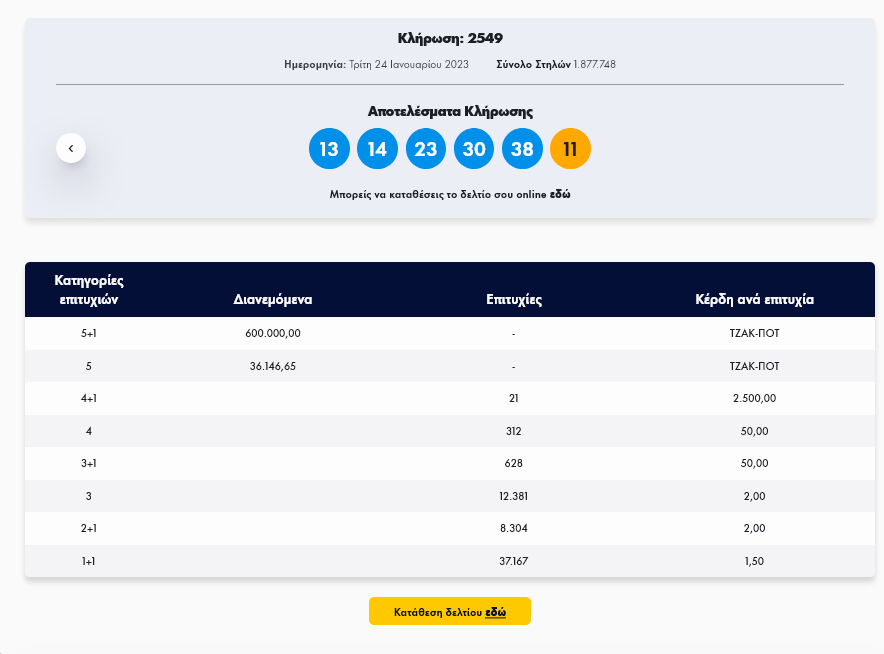Click the 12.381 winners count cell
The width and height of the screenshot is (884, 654).
(x=513, y=496)
